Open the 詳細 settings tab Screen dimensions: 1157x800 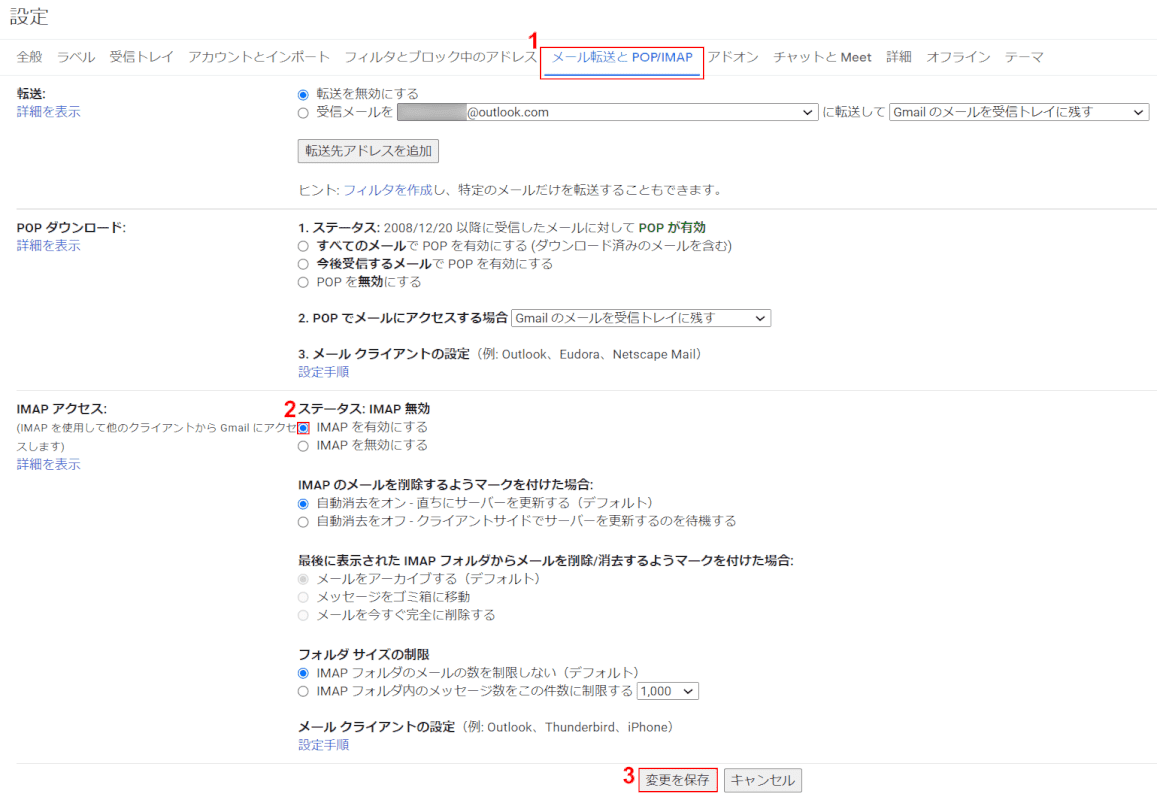(x=899, y=57)
